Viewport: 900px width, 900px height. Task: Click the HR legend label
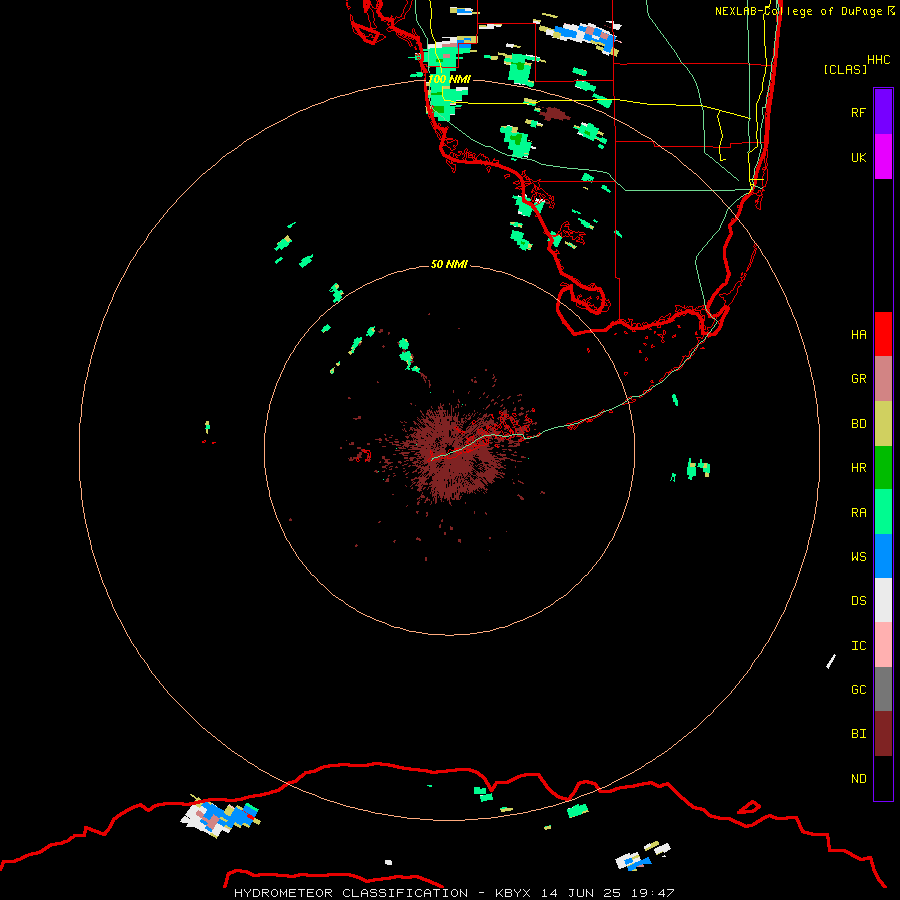pyautogui.click(x=858, y=468)
